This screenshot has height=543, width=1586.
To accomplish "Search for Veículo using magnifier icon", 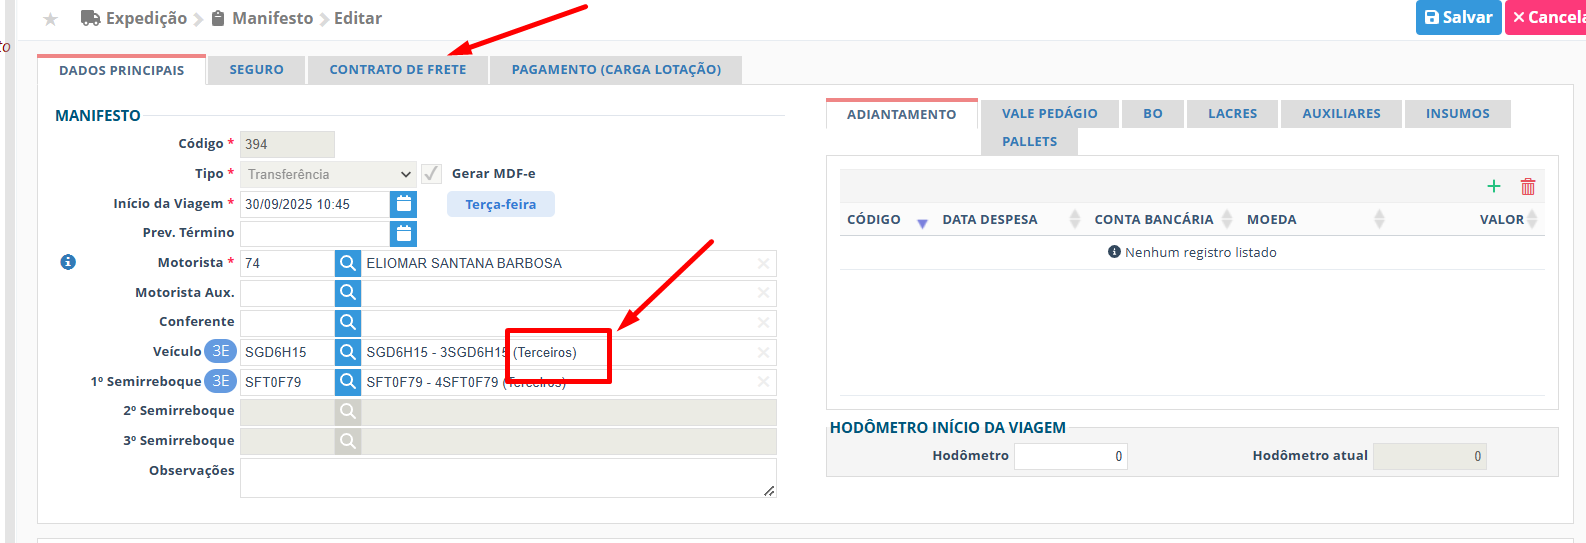I will [x=347, y=352].
